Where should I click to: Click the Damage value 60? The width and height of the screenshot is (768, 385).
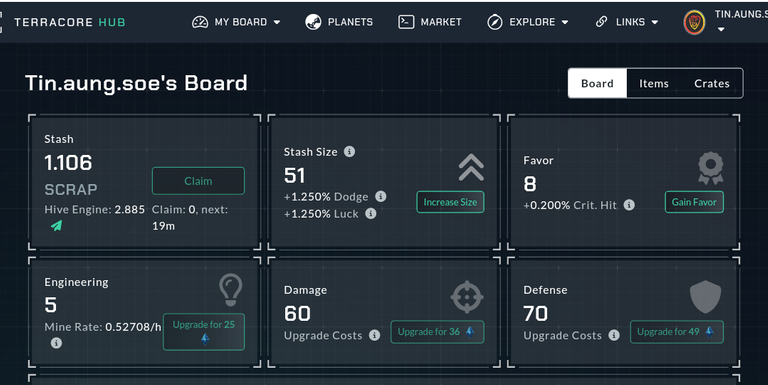tap(297, 313)
